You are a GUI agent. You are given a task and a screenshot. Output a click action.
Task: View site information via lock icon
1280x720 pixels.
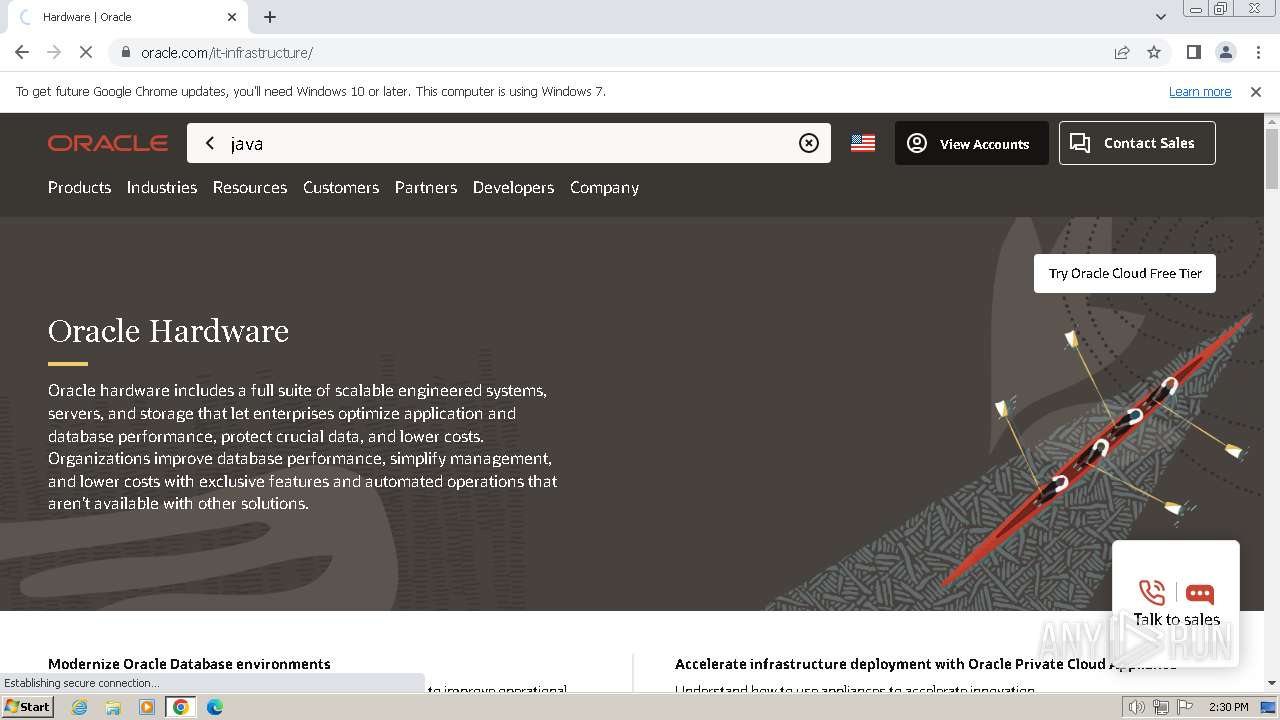click(125, 52)
